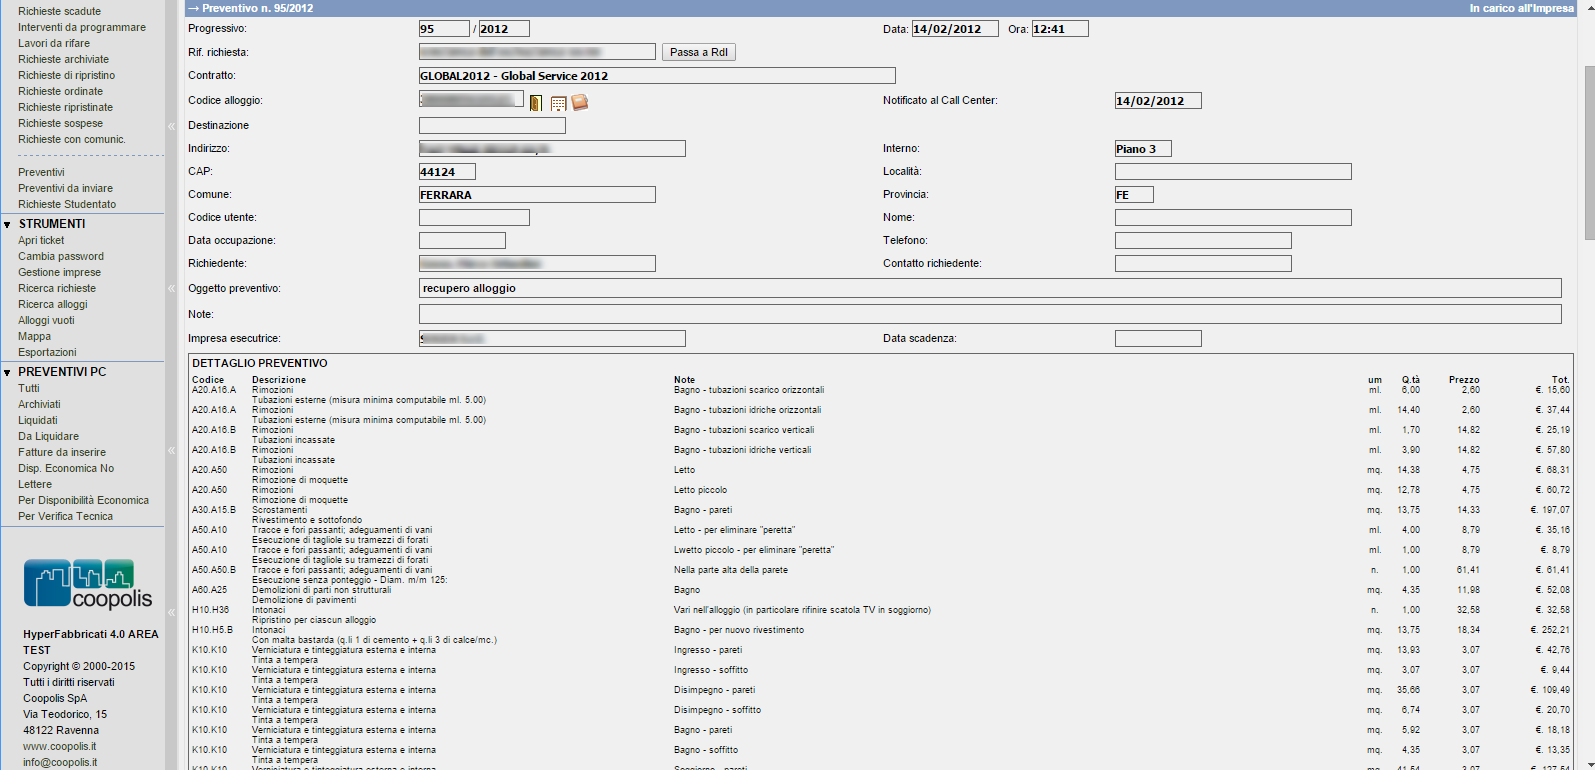Click the Oggetto preventivo field

(990, 288)
